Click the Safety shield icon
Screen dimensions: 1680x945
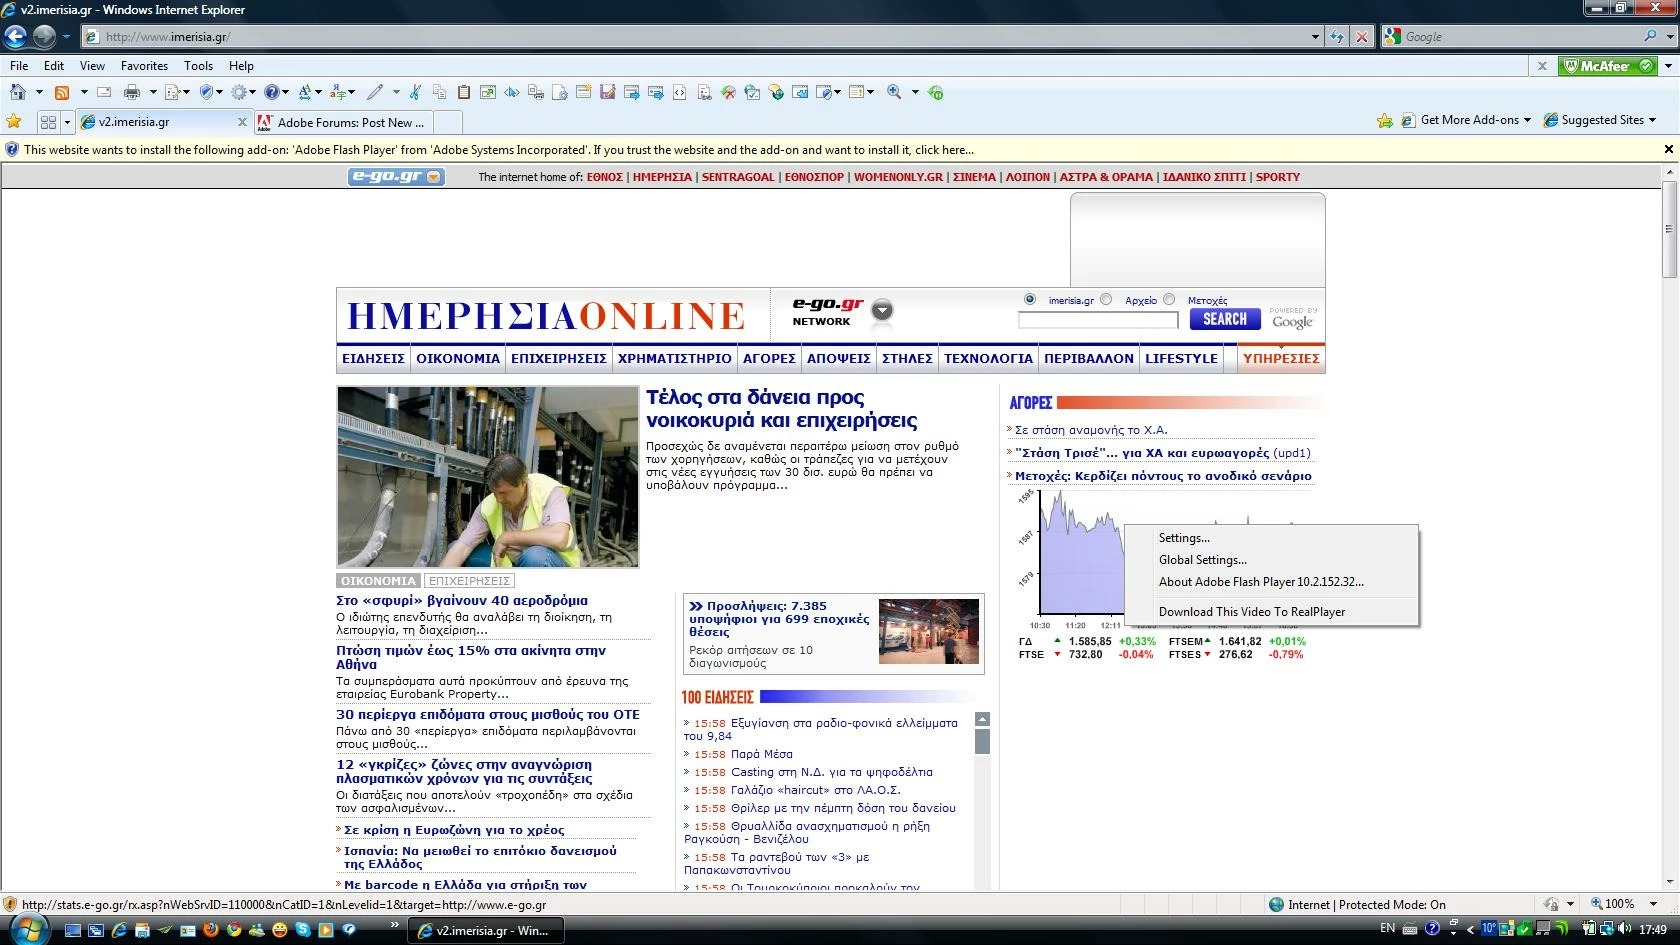click(206, 92)
